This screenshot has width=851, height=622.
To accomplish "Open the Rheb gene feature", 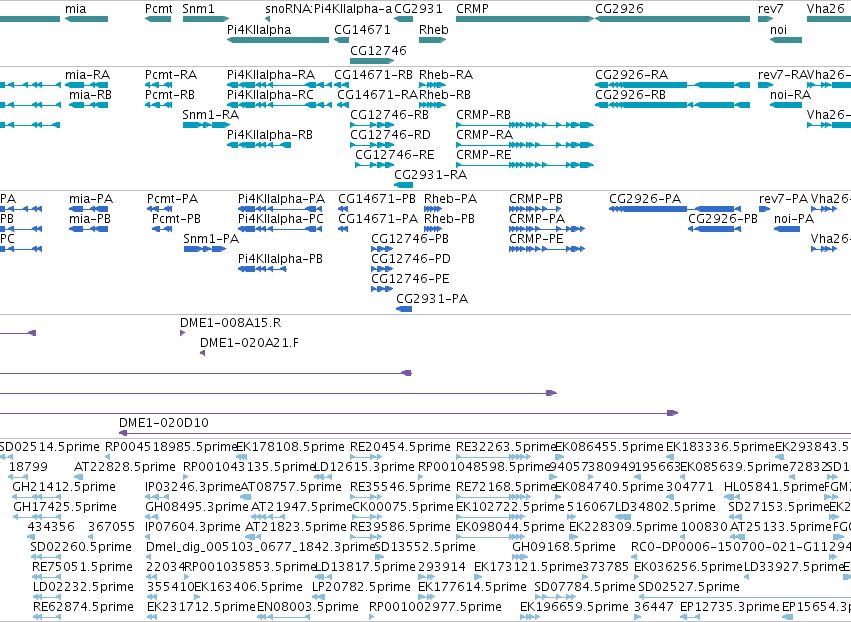I will point(433,40).
